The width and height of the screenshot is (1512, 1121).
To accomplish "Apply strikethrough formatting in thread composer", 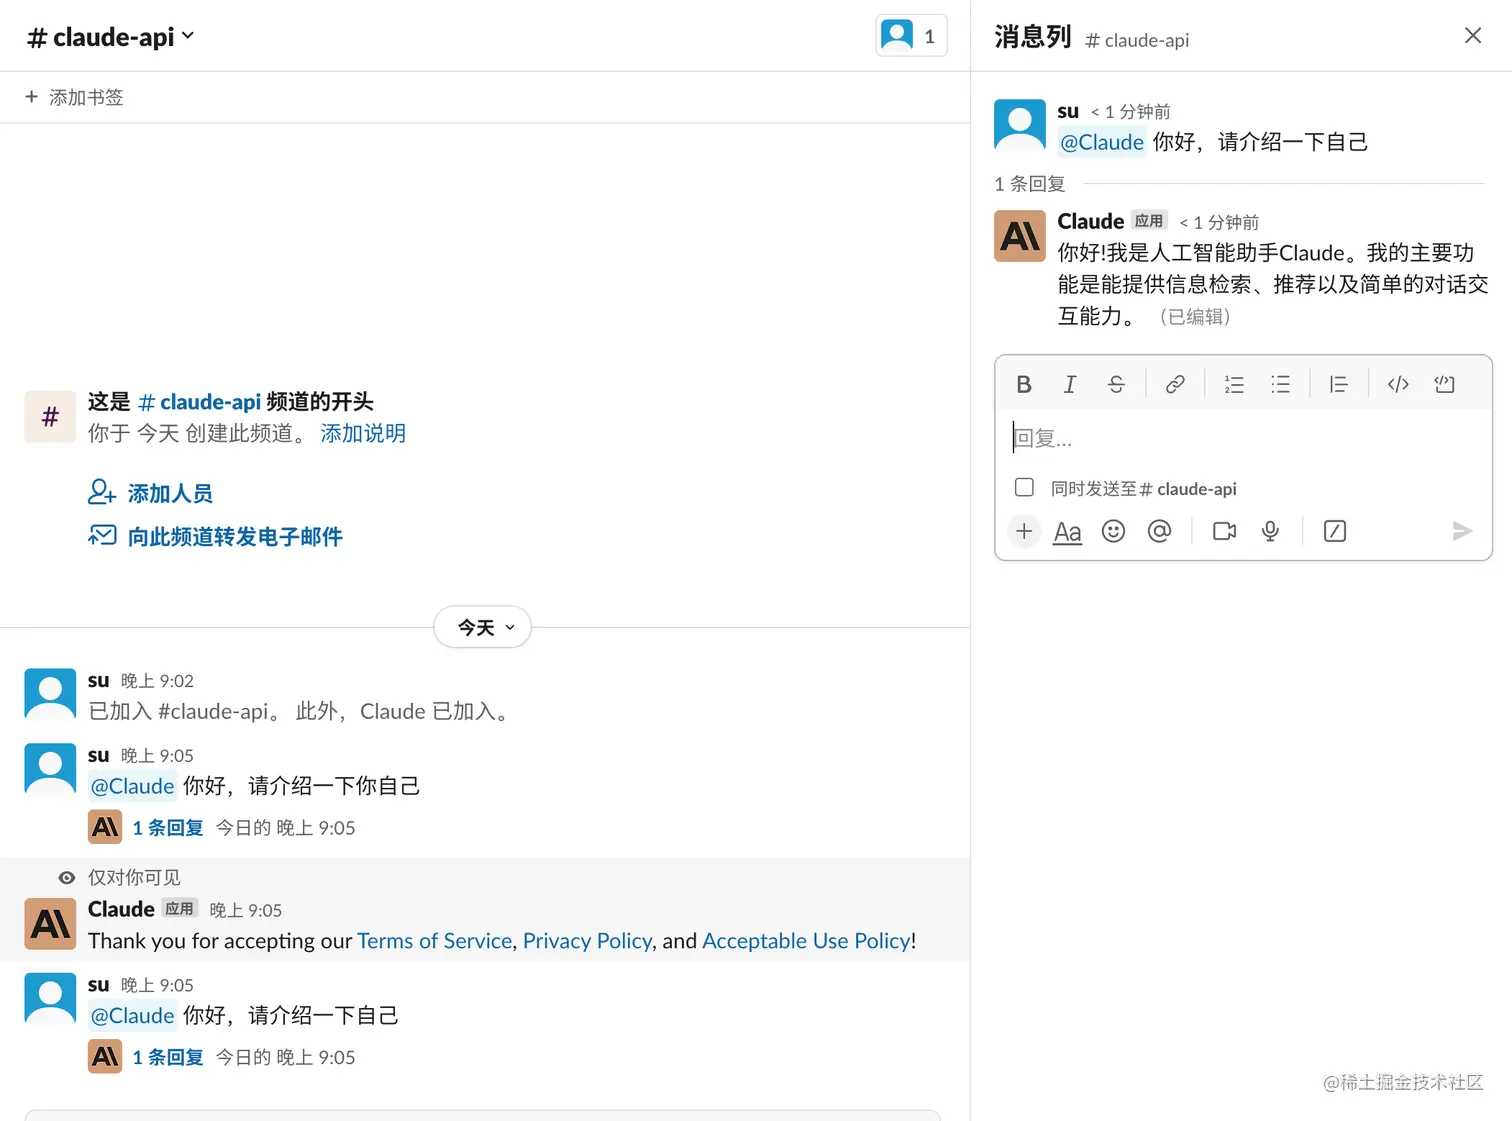I will click(1116, 384).
